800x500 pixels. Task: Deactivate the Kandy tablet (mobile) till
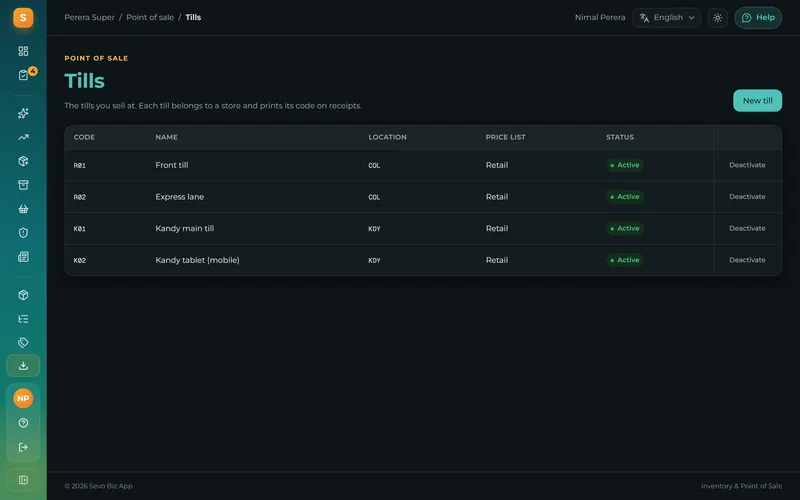point(747,260)
